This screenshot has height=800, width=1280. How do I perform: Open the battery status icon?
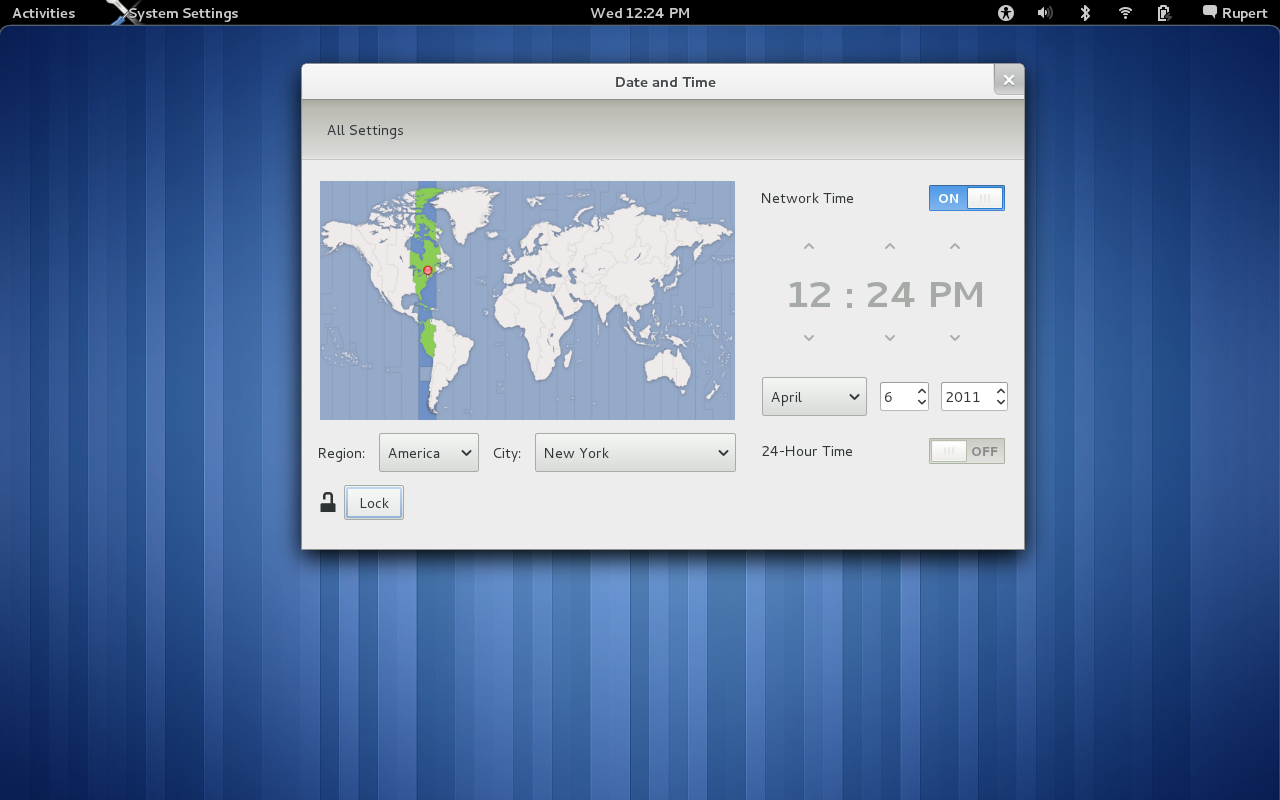[x=1164, y=13]
